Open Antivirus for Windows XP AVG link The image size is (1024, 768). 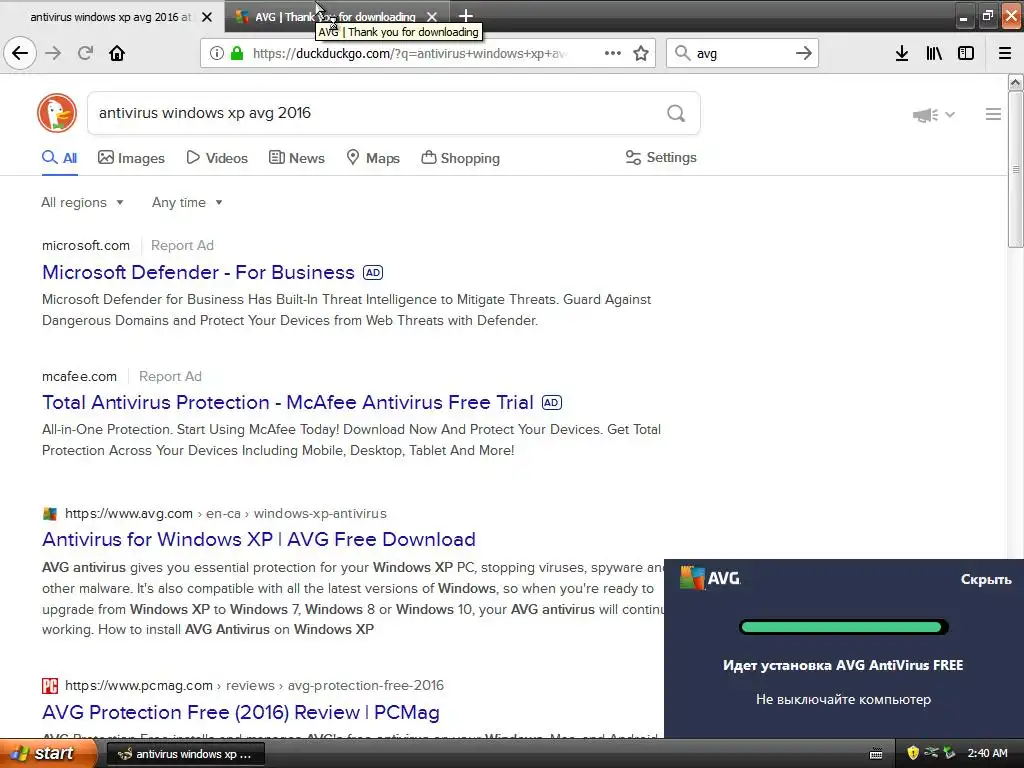click(259, 539)
